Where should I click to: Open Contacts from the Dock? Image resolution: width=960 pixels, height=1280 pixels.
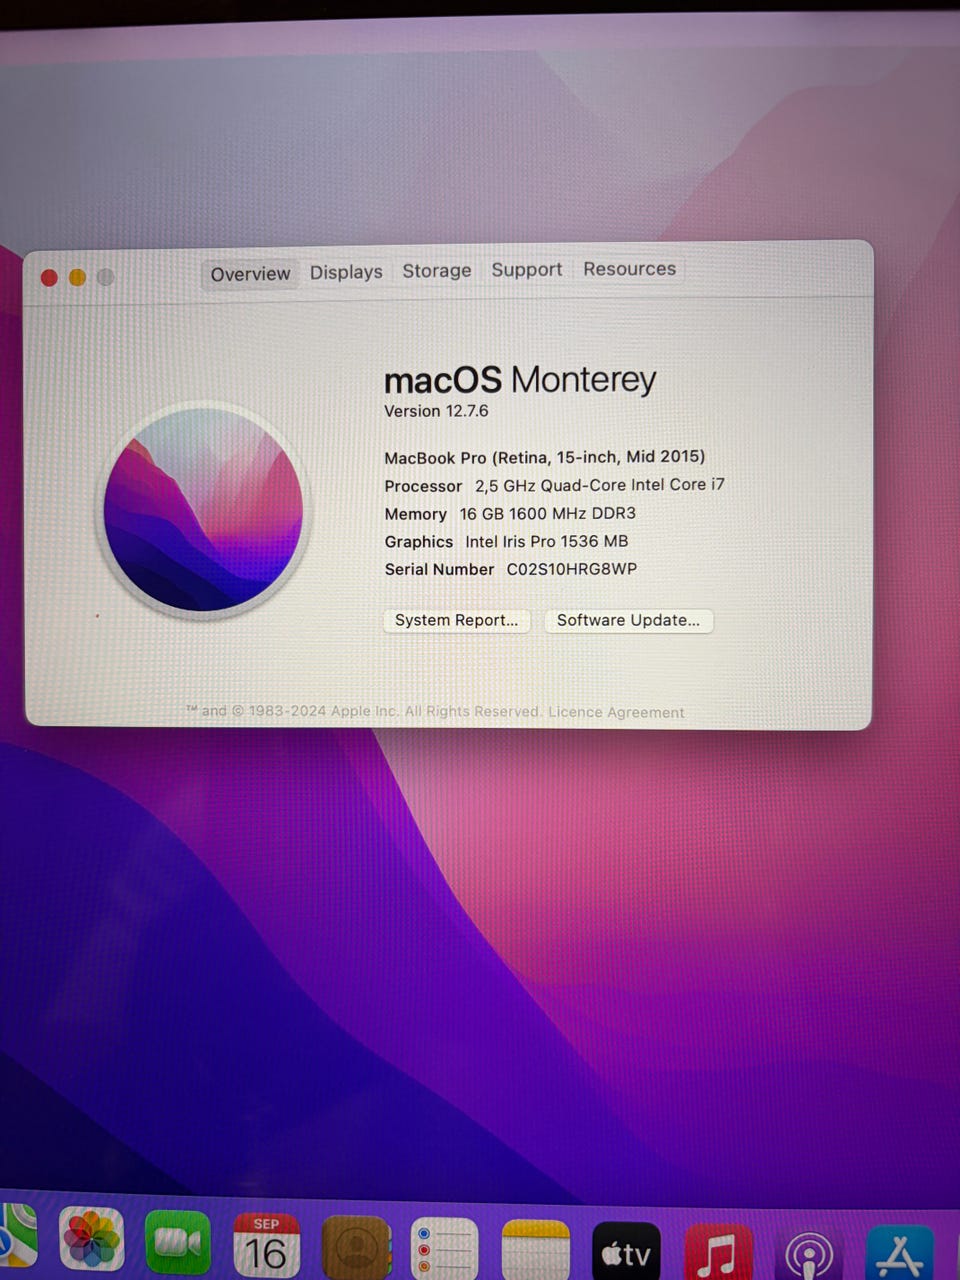click(356, 1247)
